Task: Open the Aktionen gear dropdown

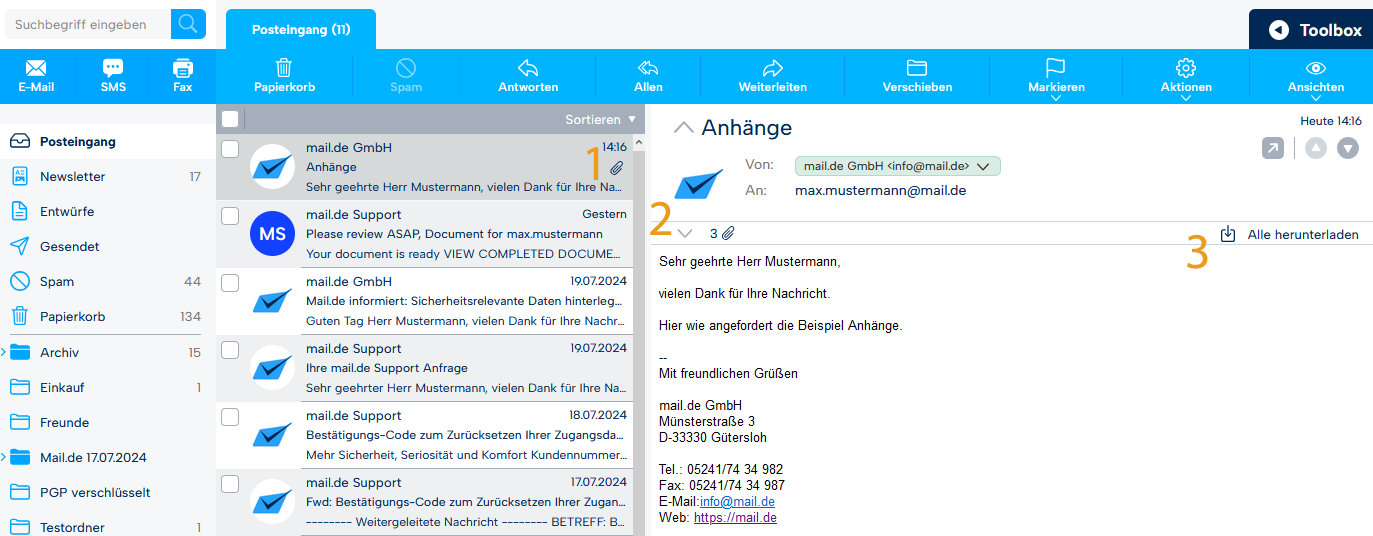Action: pyautogui.click(x=1186, y=78)
